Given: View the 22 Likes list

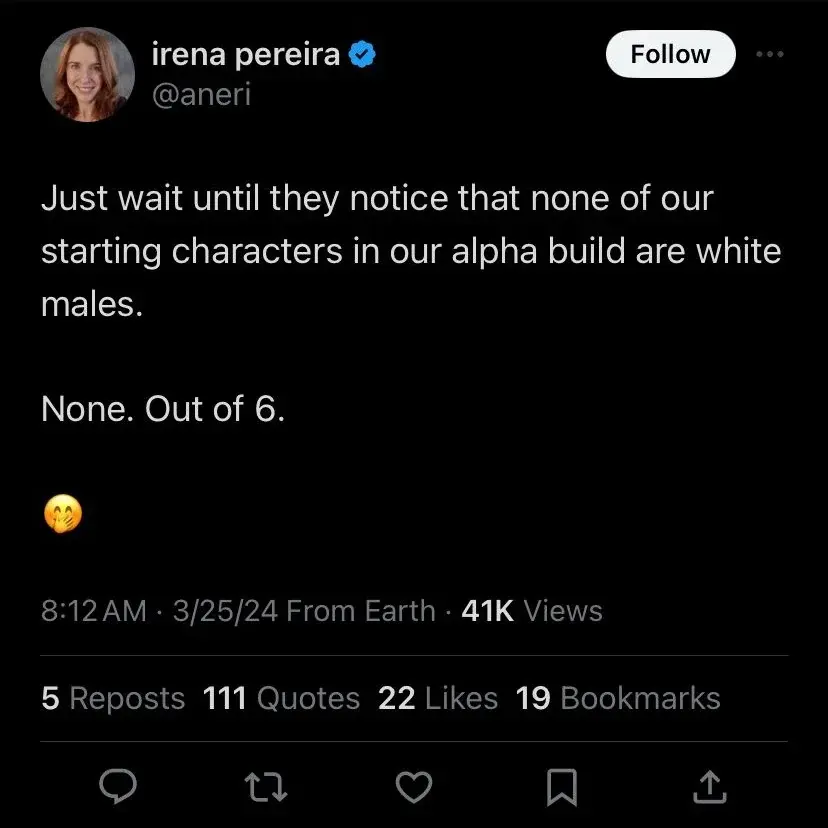Looking at the screenshot, I should 438,698.
